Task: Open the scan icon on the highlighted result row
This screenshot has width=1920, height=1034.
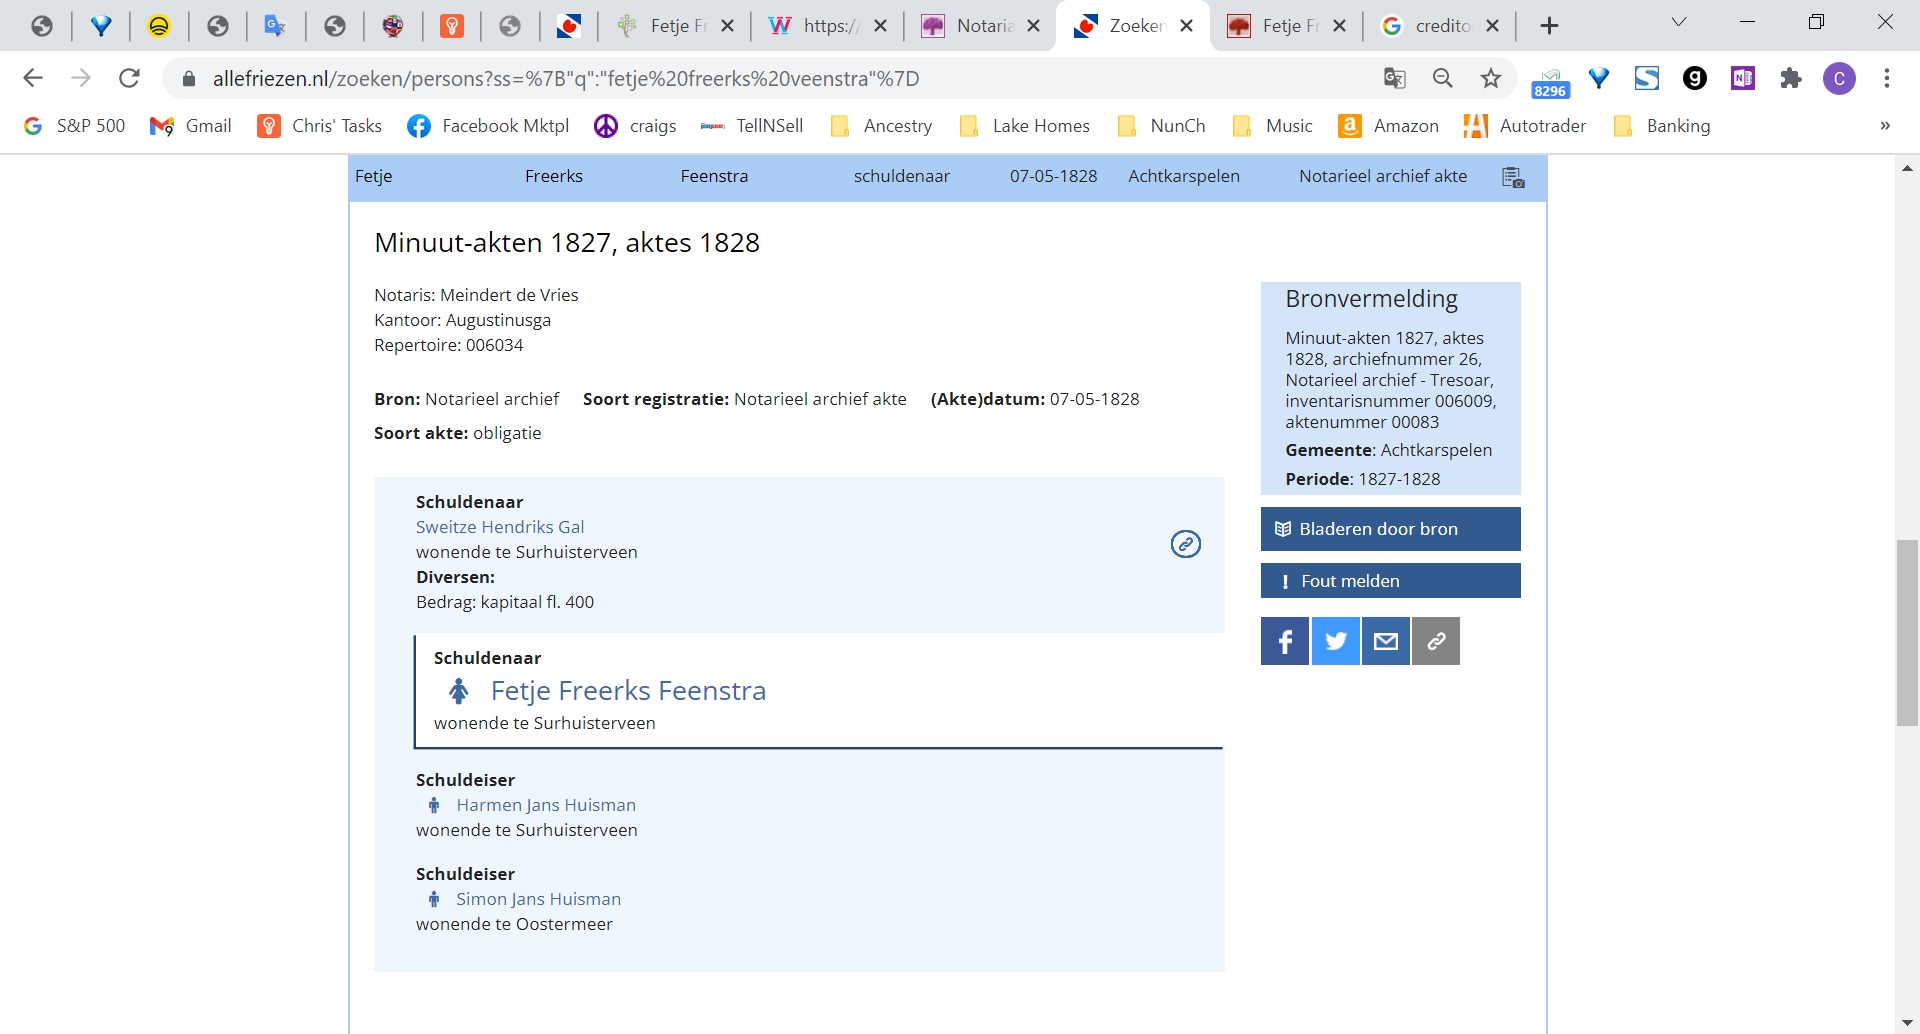Action: click(1513, 177)
